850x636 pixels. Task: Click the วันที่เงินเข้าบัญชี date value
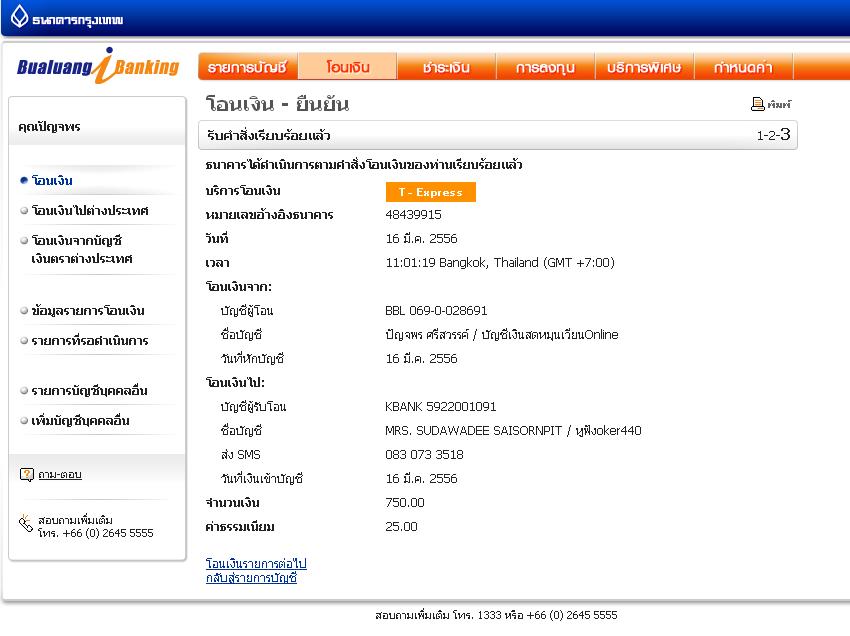[421, 479]
